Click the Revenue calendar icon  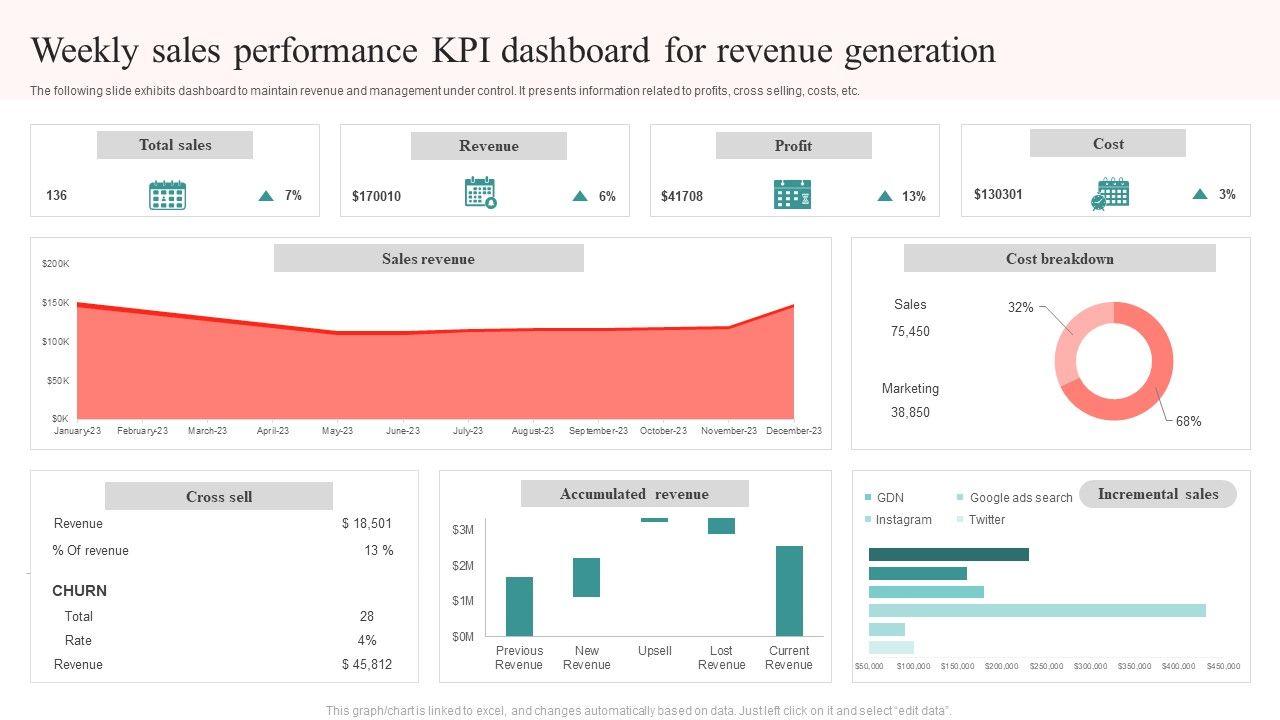480,192
